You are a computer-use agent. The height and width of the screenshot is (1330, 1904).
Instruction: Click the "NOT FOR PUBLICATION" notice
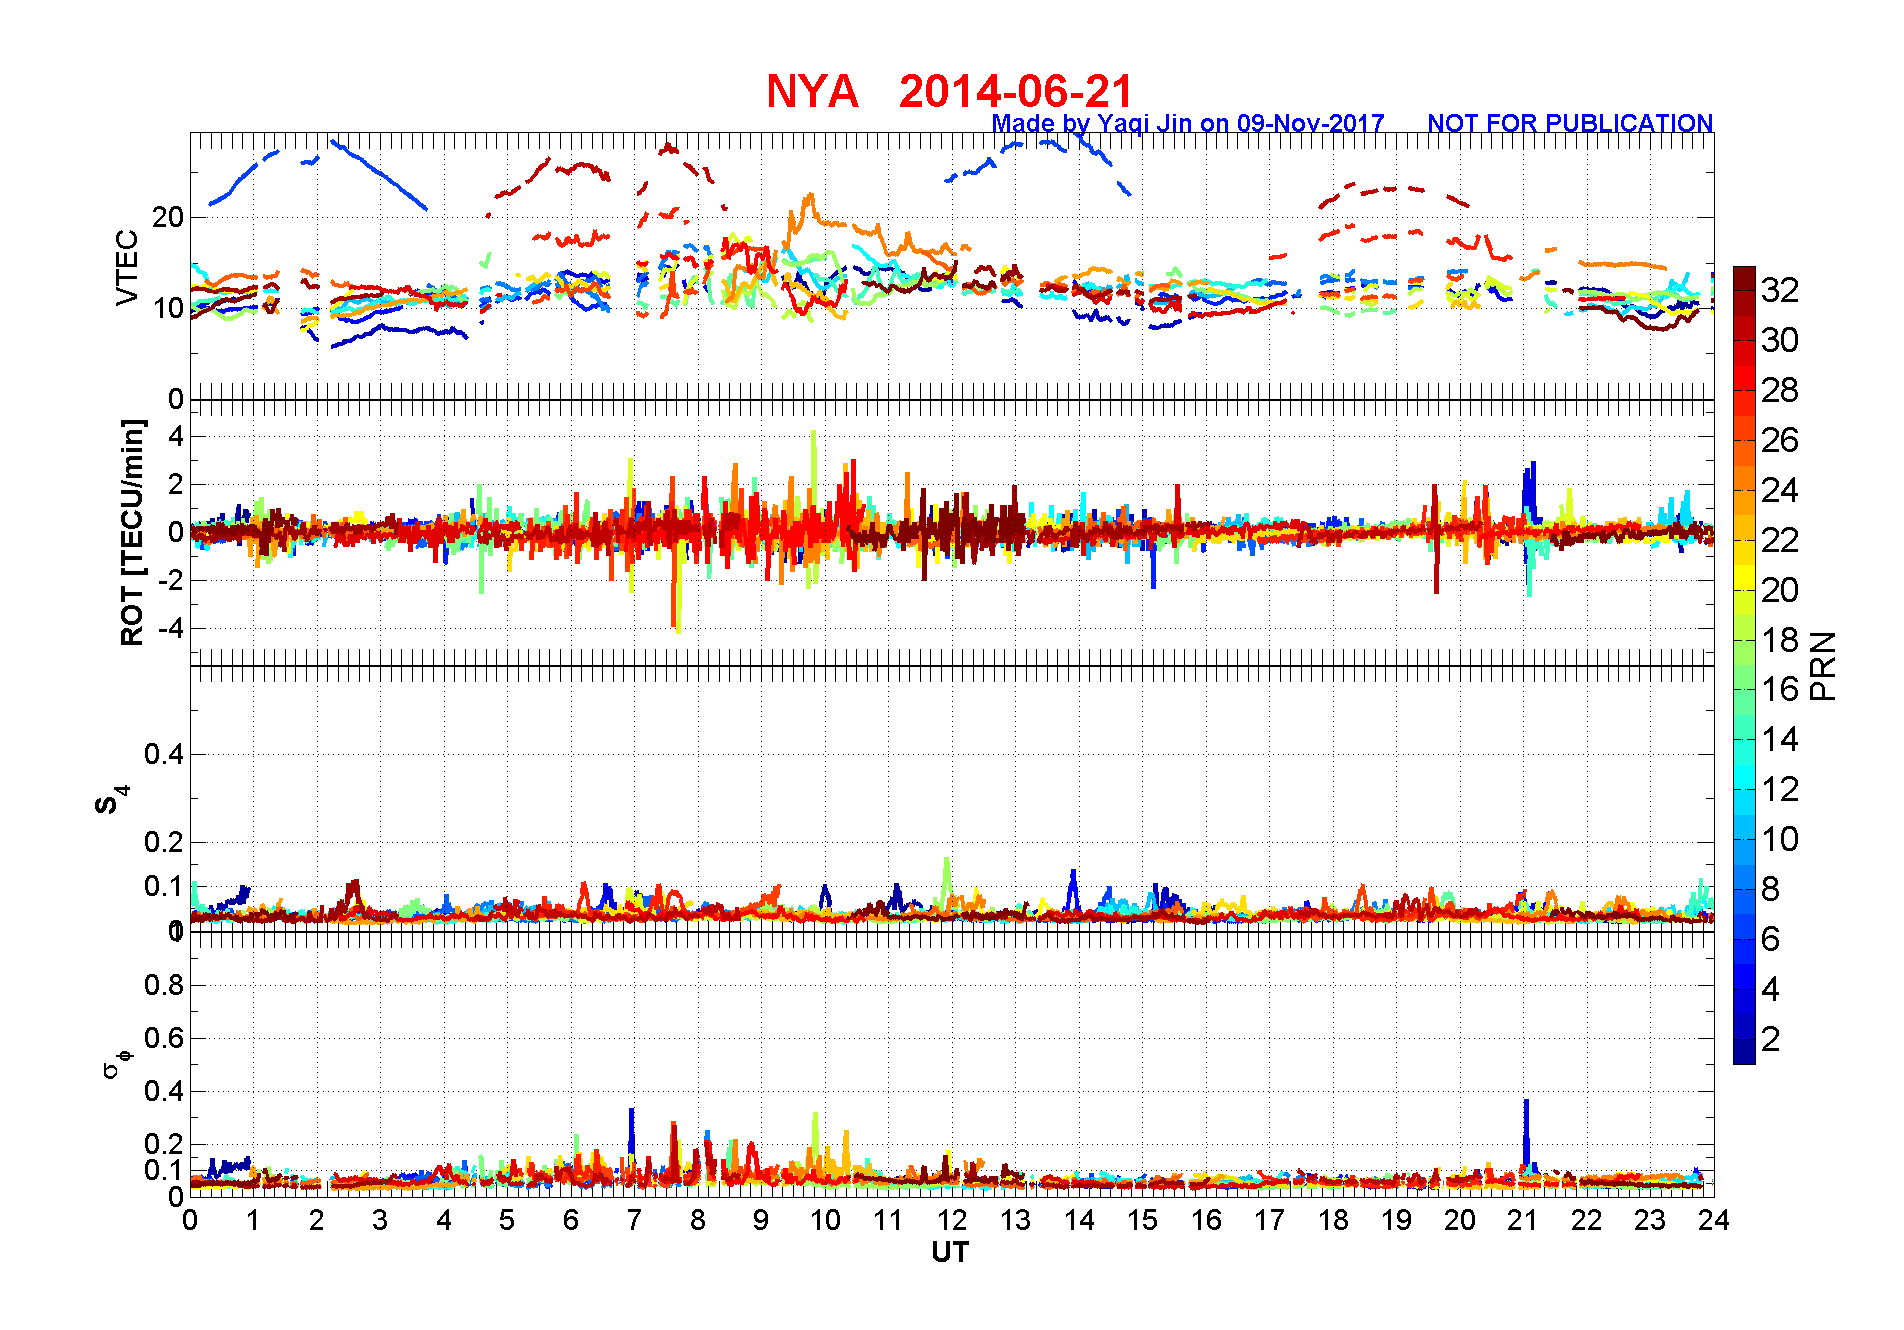(x=1570, y=123)
